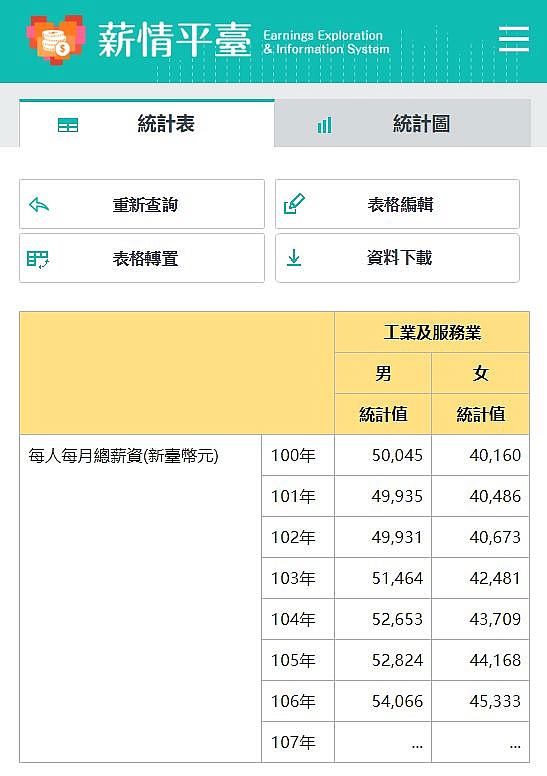Click the heart-shaped coin site logo
The width and height of the screenshot is (547, 776).
pos(56,40)
